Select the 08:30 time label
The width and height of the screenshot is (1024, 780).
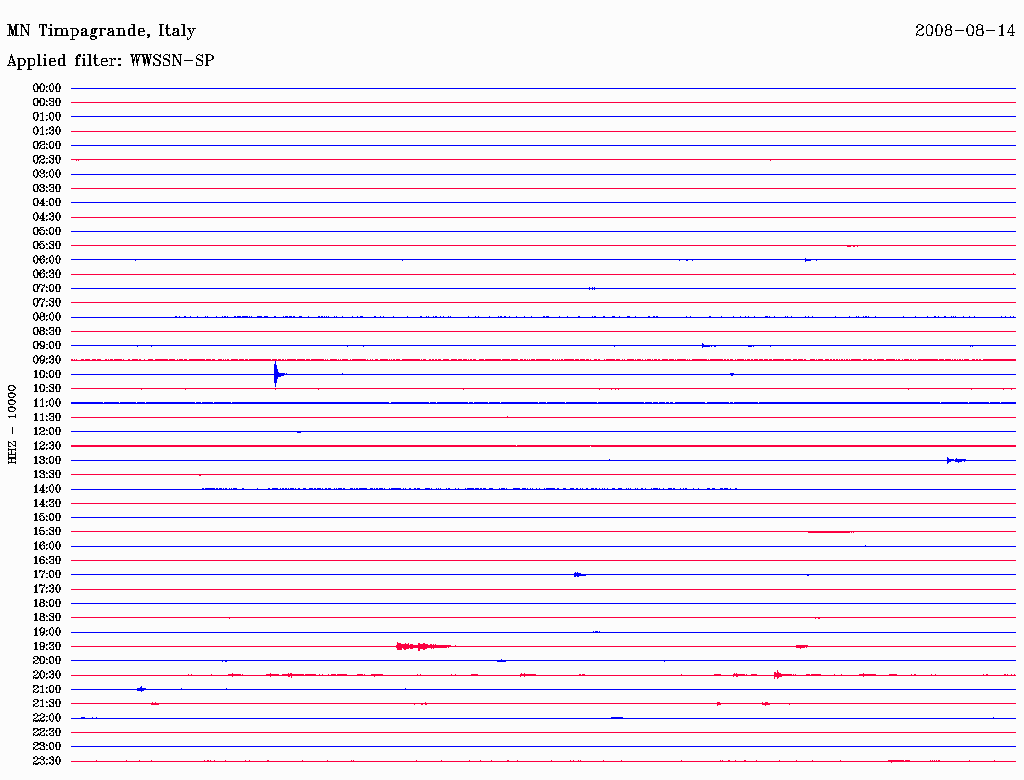tap(47, 332)
